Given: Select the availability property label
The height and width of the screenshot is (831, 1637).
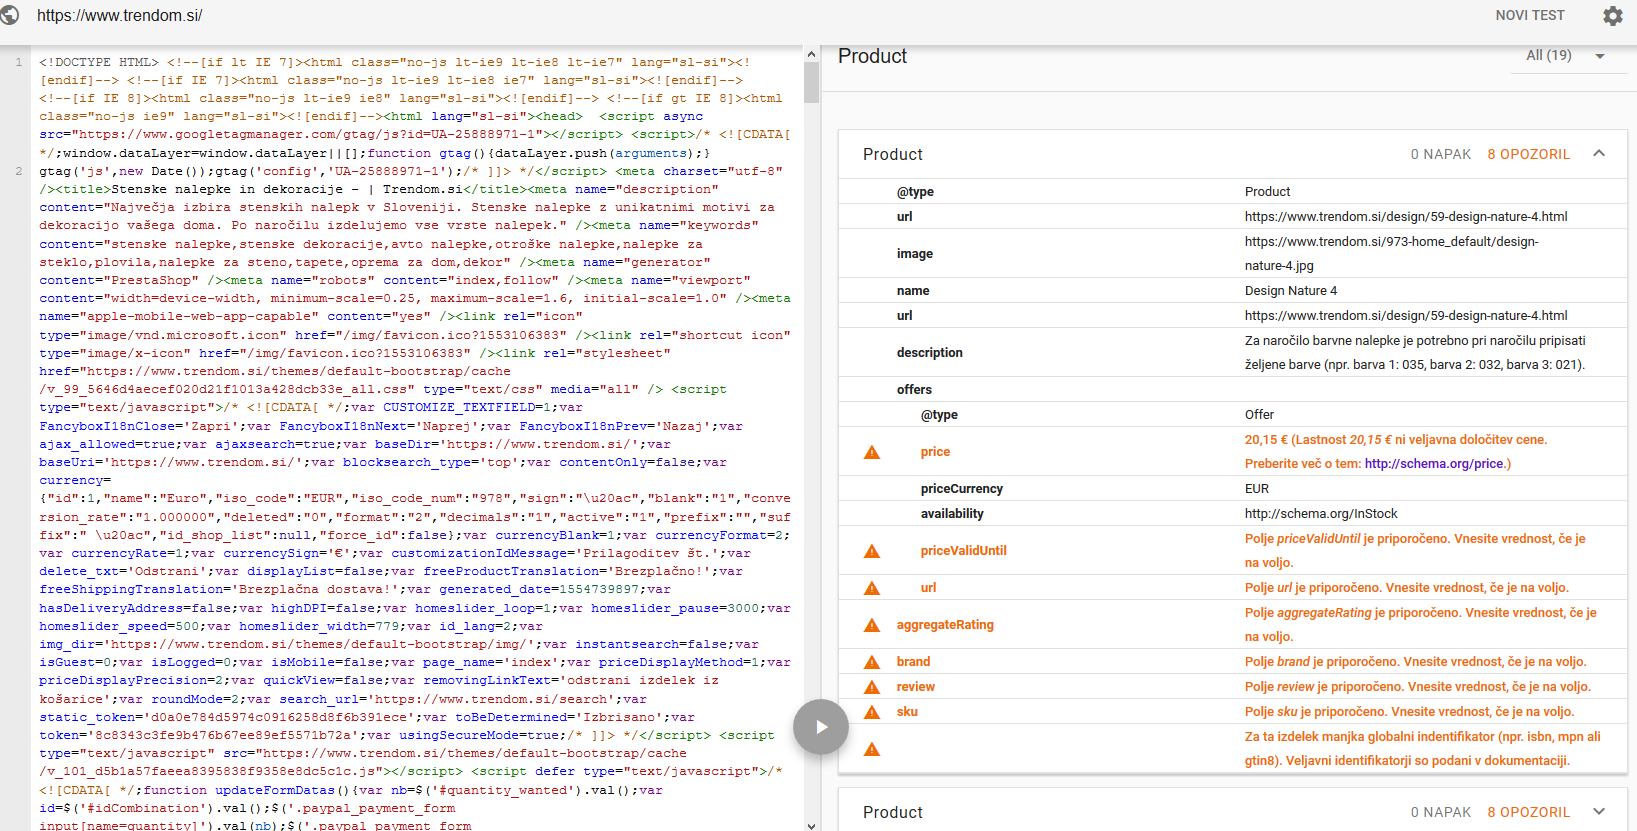Looking at the screenshot, I should (x=952, y=514).
